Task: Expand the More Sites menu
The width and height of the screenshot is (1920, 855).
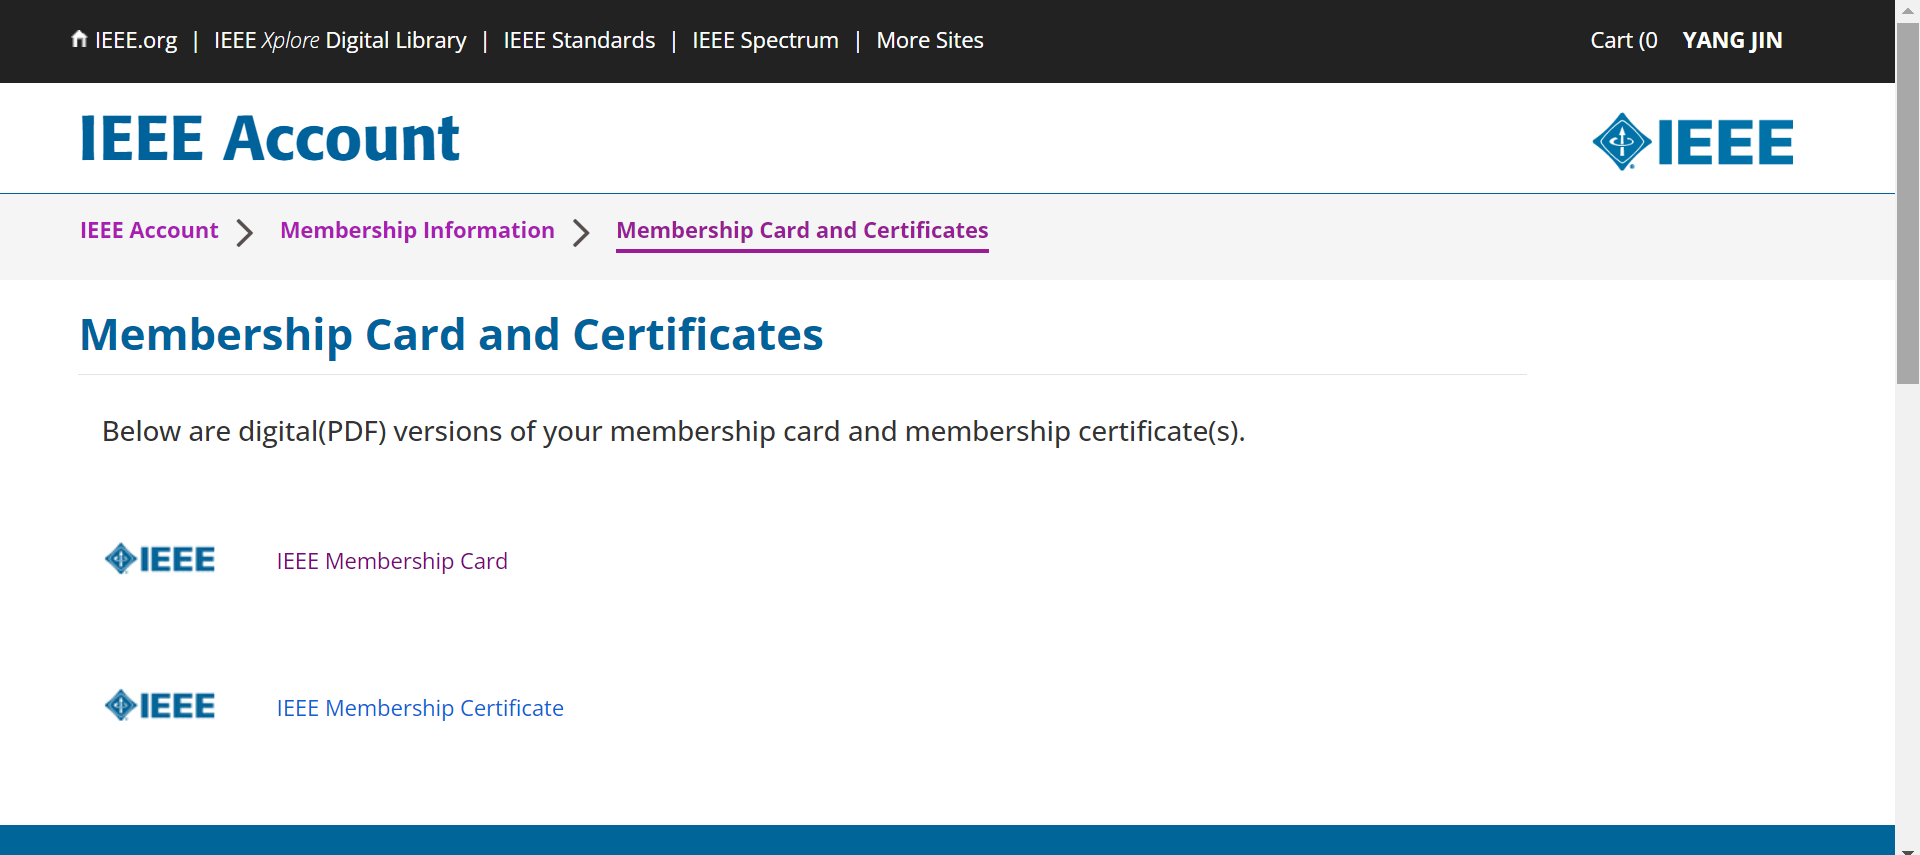Action: click(930, 40)
